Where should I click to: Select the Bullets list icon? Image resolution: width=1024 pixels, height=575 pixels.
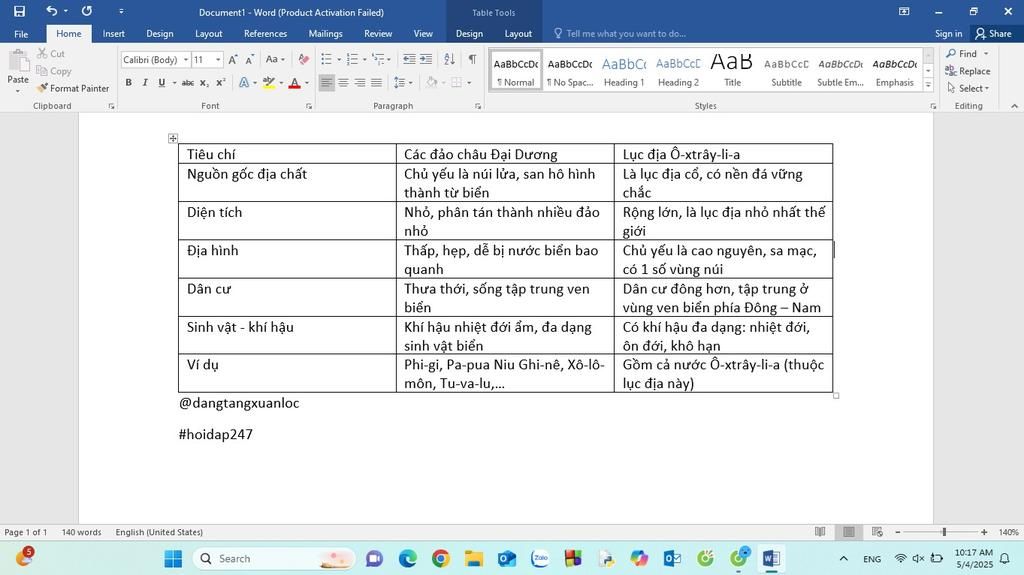coord(327,60)
